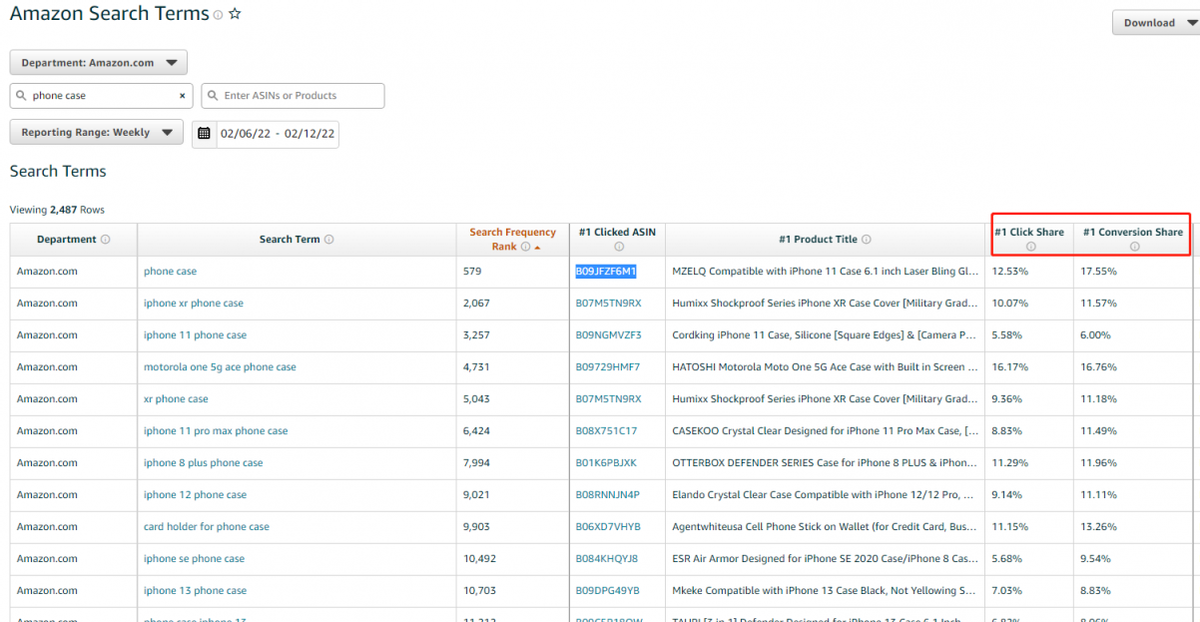Click the calendar icon for the date range
Screen dimensions: 1200x622
click(204, 133)
